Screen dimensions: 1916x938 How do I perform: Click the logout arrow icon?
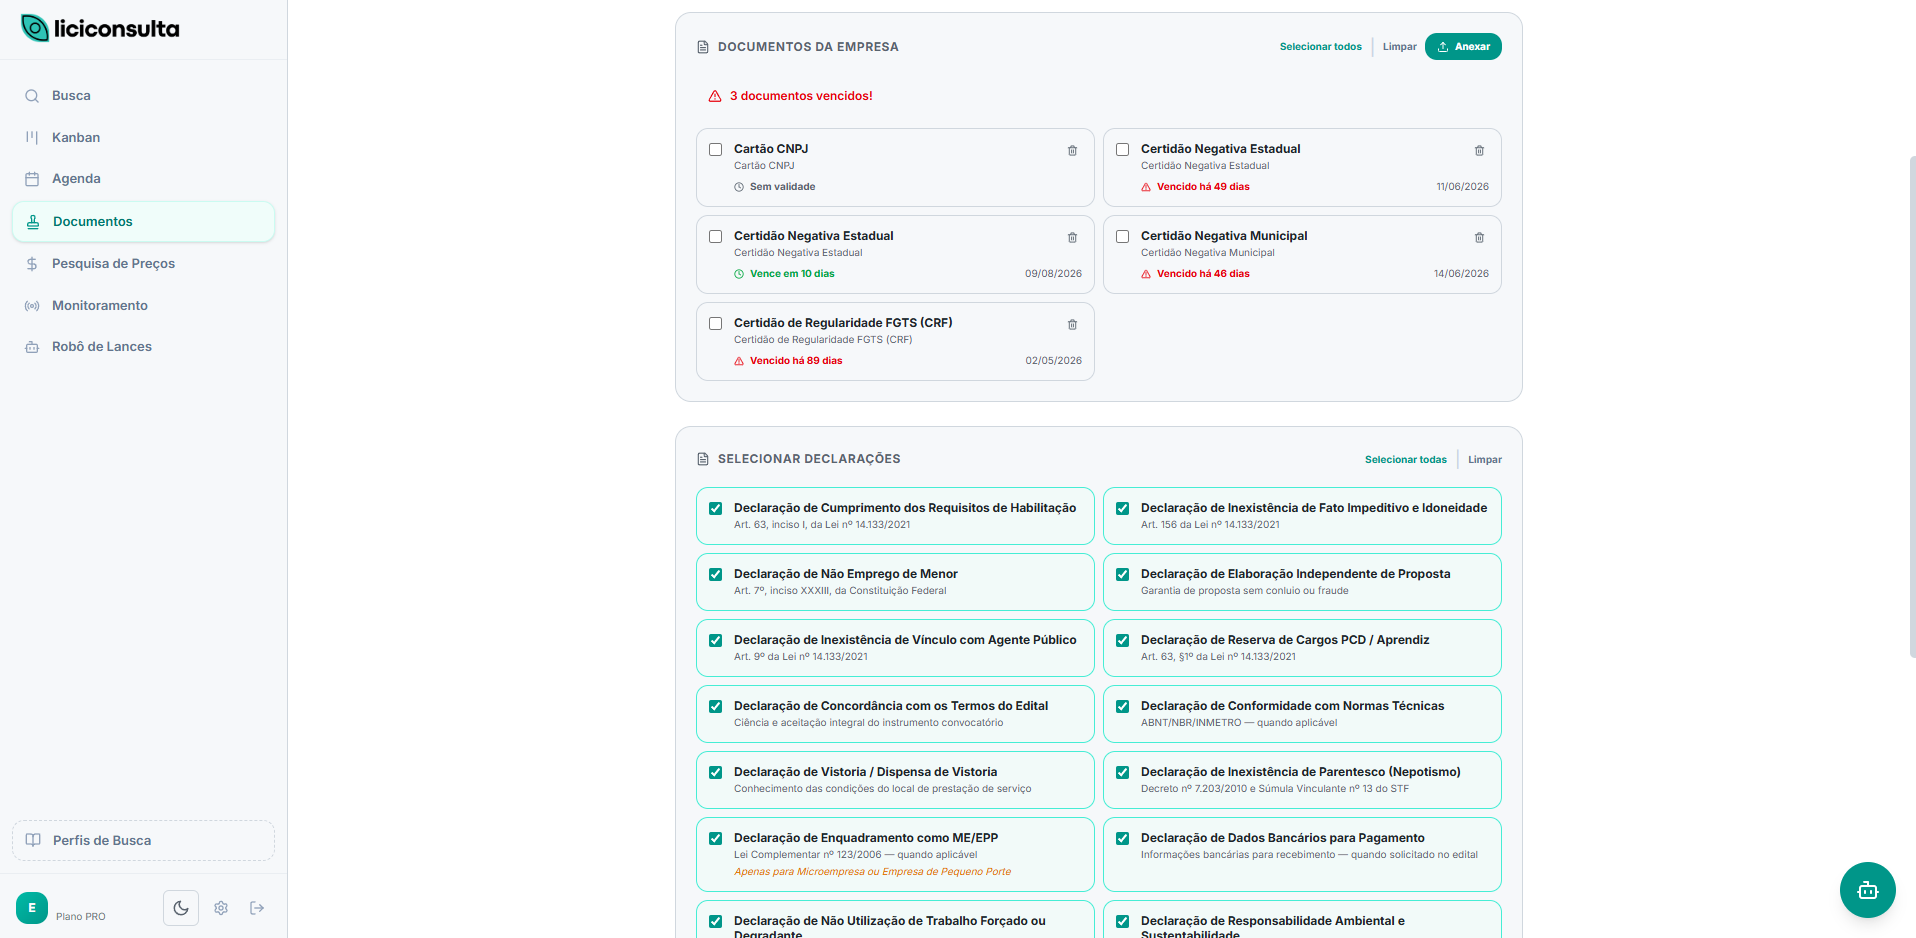(257, 908)
